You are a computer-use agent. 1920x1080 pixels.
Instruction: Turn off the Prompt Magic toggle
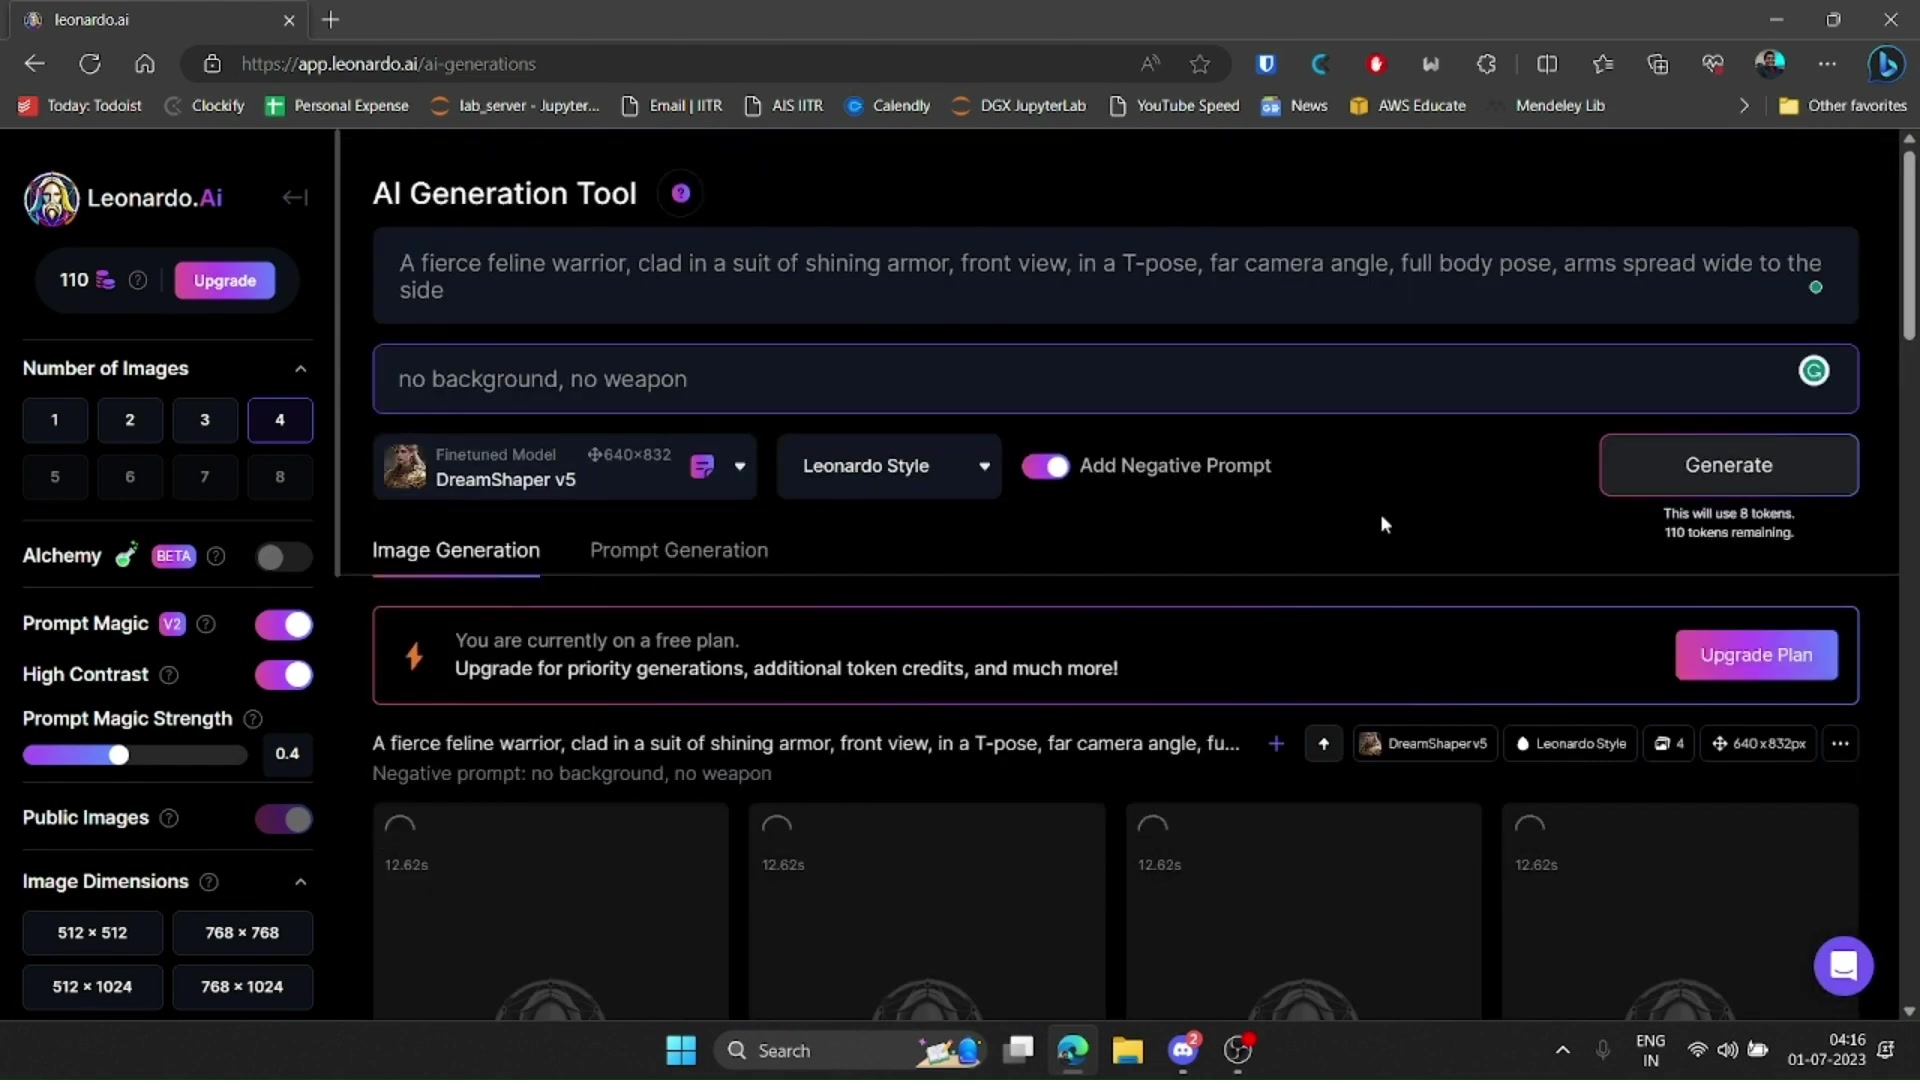(x=283, y=625)
